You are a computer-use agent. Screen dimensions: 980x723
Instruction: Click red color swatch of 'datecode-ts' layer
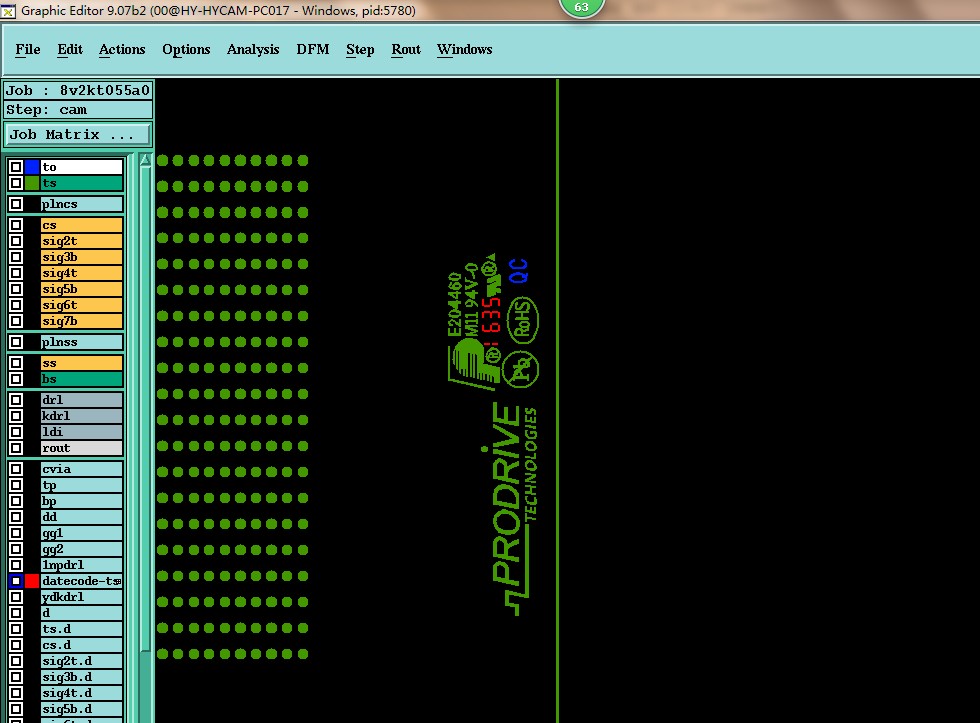pos(32,581)
